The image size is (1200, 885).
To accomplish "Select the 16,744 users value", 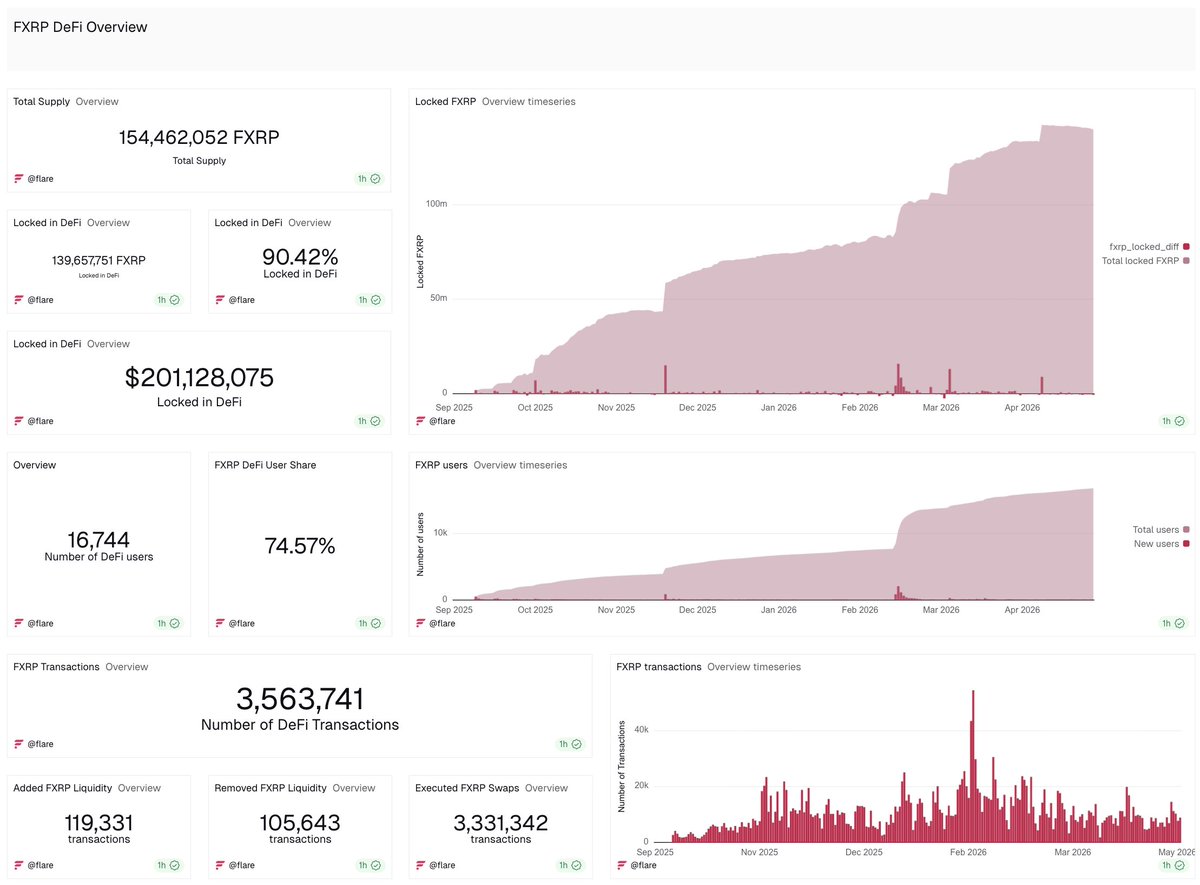I will 98,540.
